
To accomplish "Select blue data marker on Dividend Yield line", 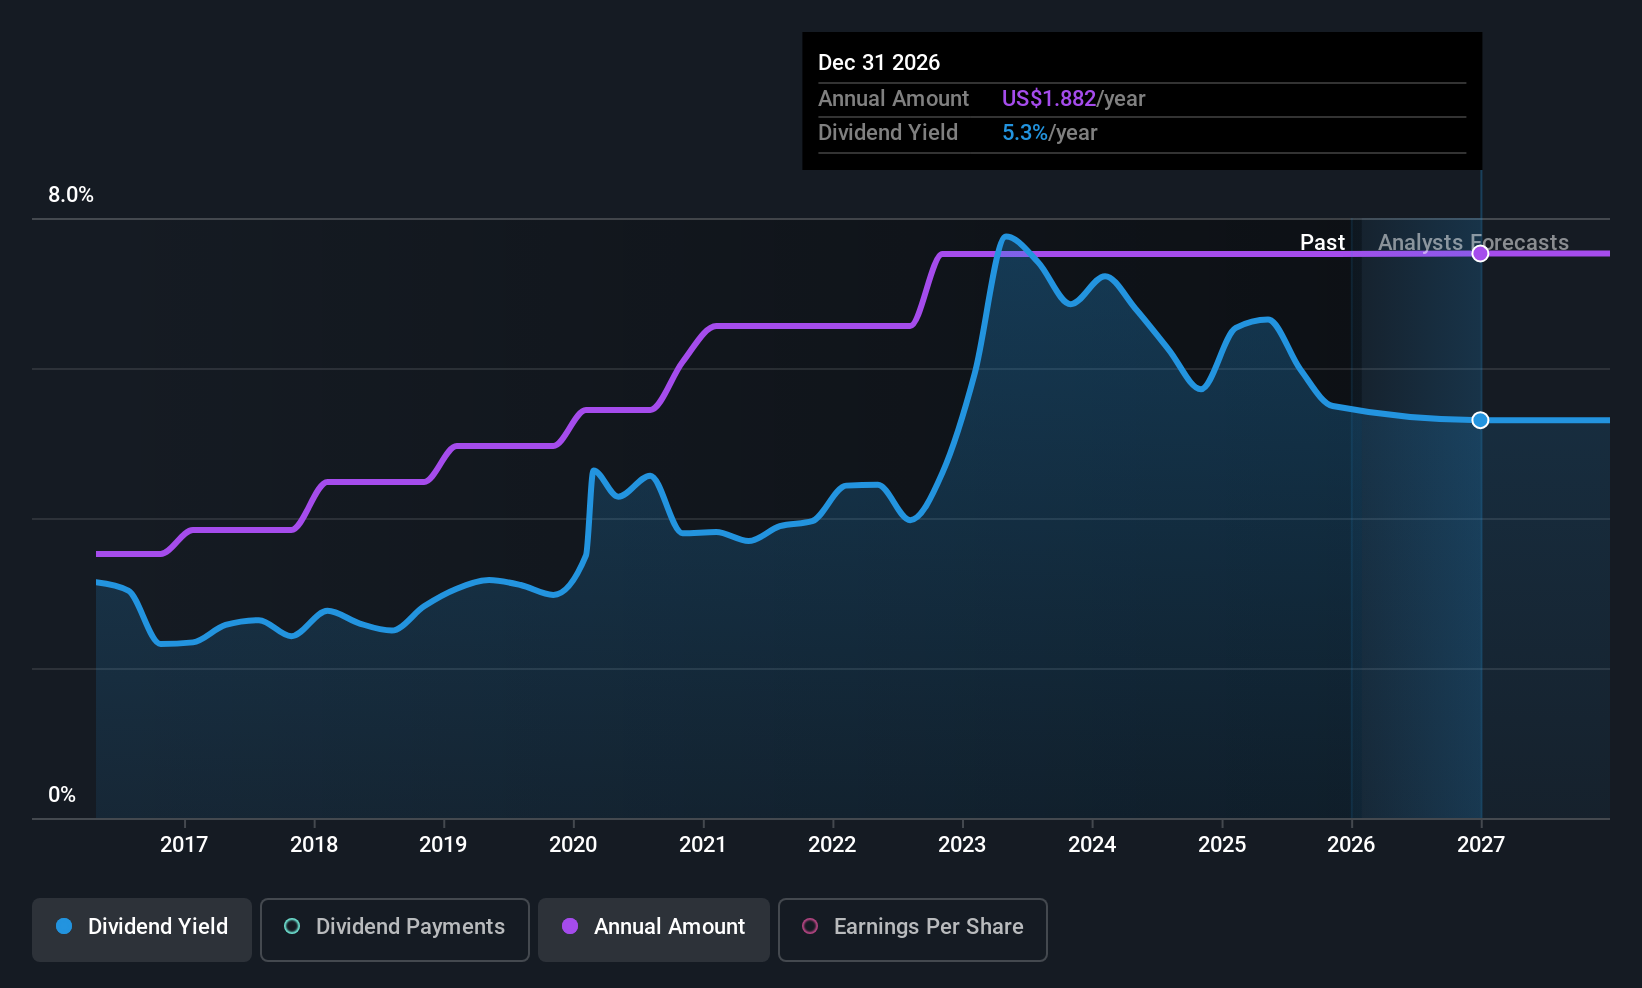I will [x=1480, y=420].
